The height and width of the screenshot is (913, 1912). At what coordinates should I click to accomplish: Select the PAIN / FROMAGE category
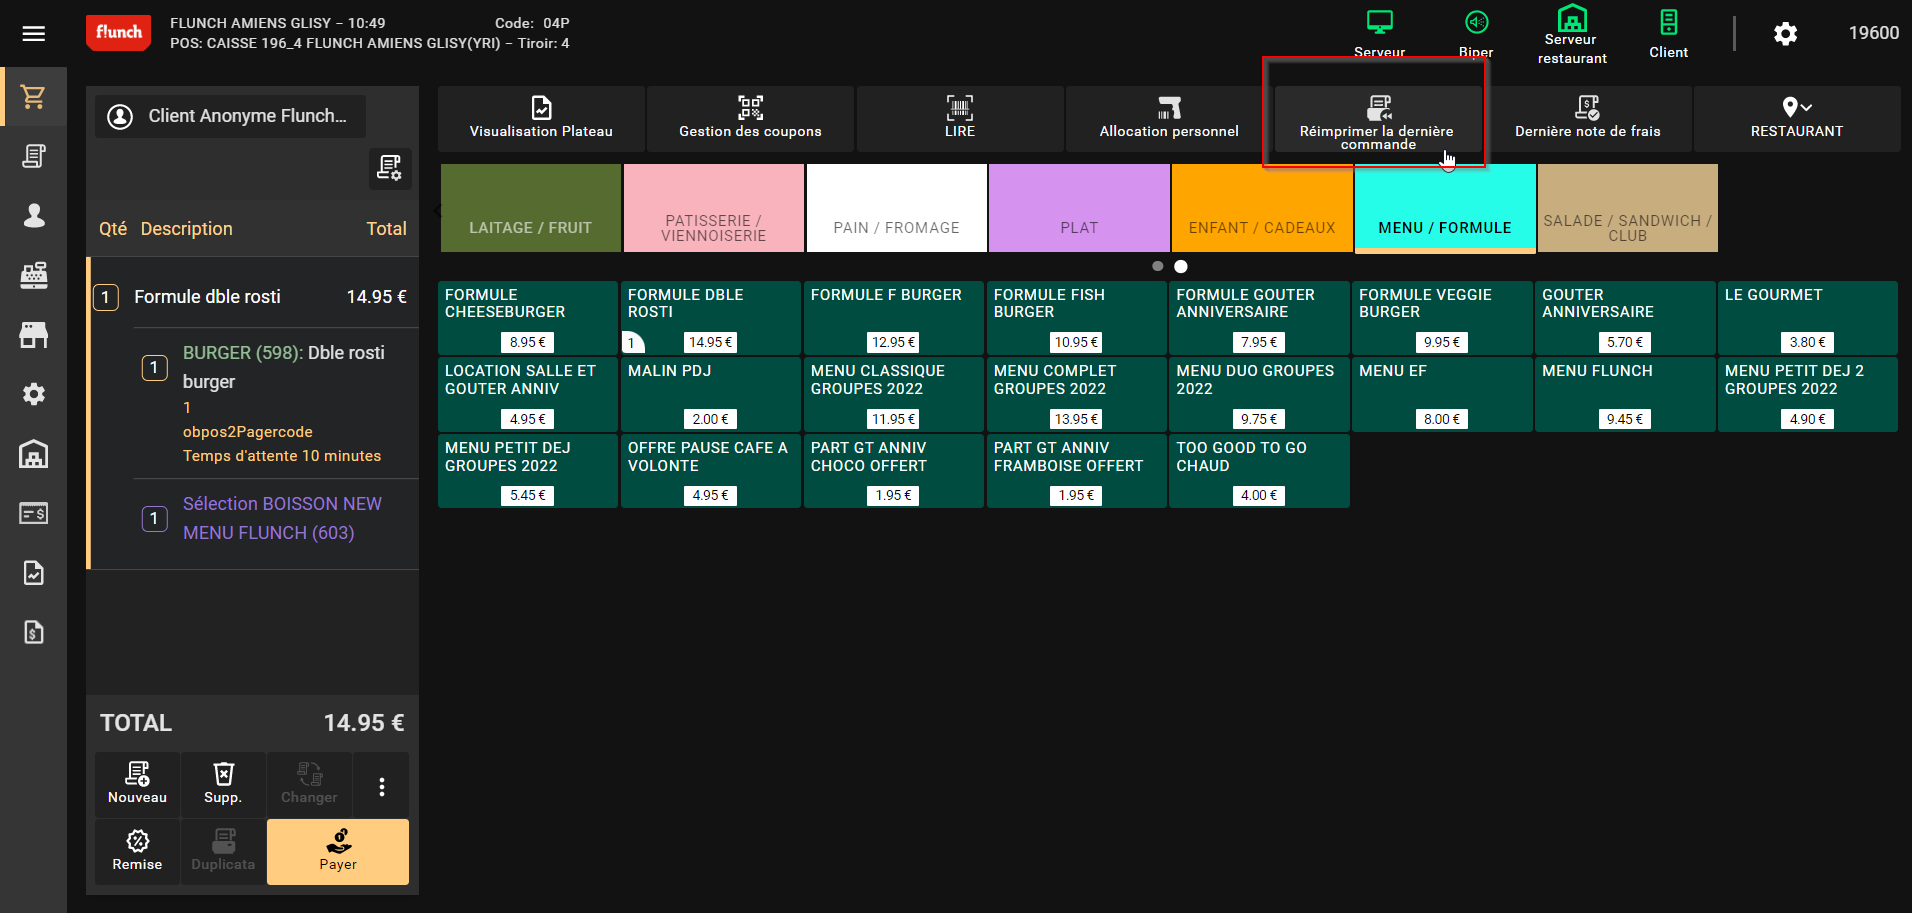tap(896, 208)
